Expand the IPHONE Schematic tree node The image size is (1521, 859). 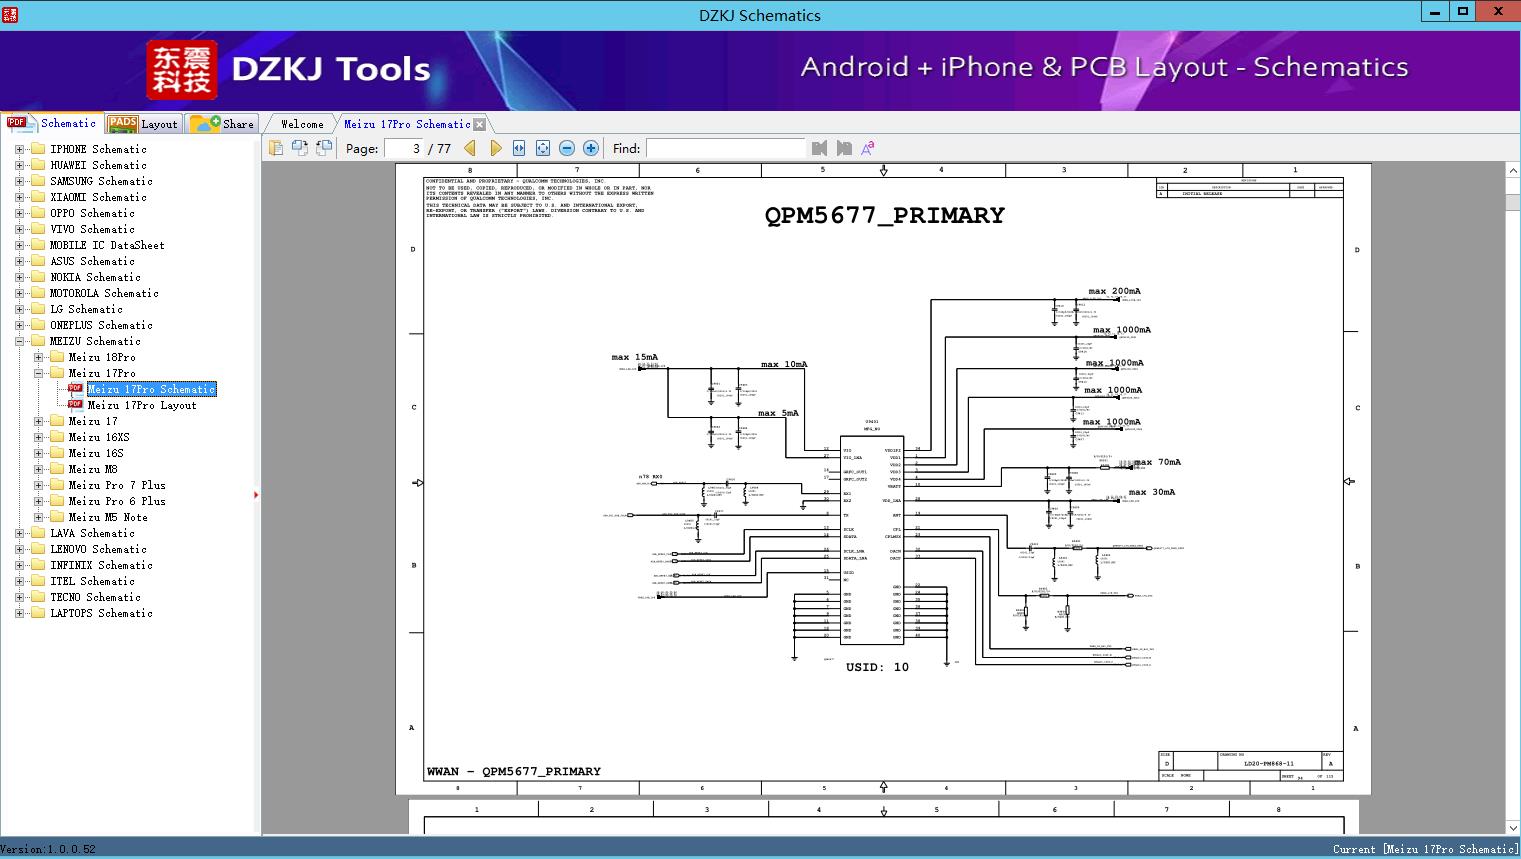[19, 149]
